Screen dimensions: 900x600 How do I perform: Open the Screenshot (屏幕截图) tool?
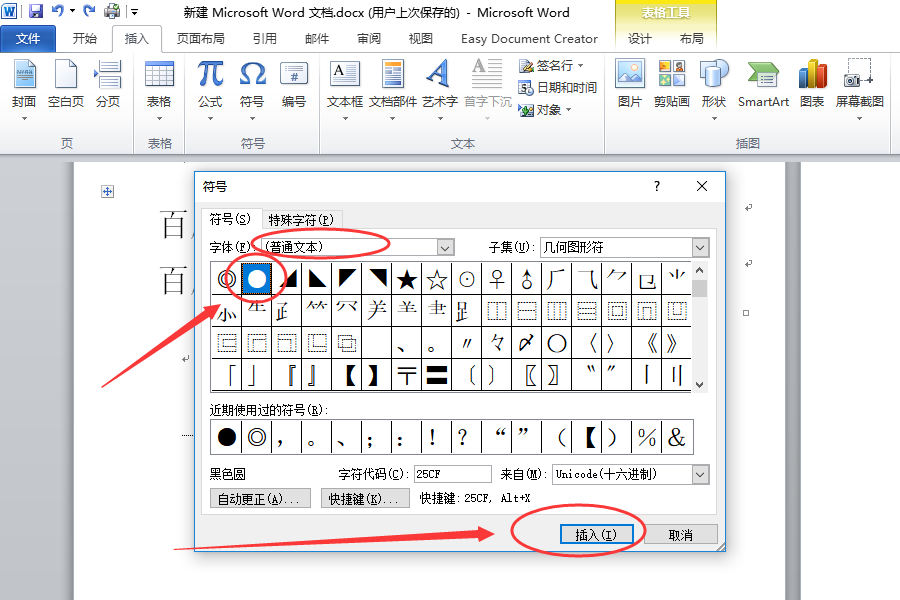point(859,89)
